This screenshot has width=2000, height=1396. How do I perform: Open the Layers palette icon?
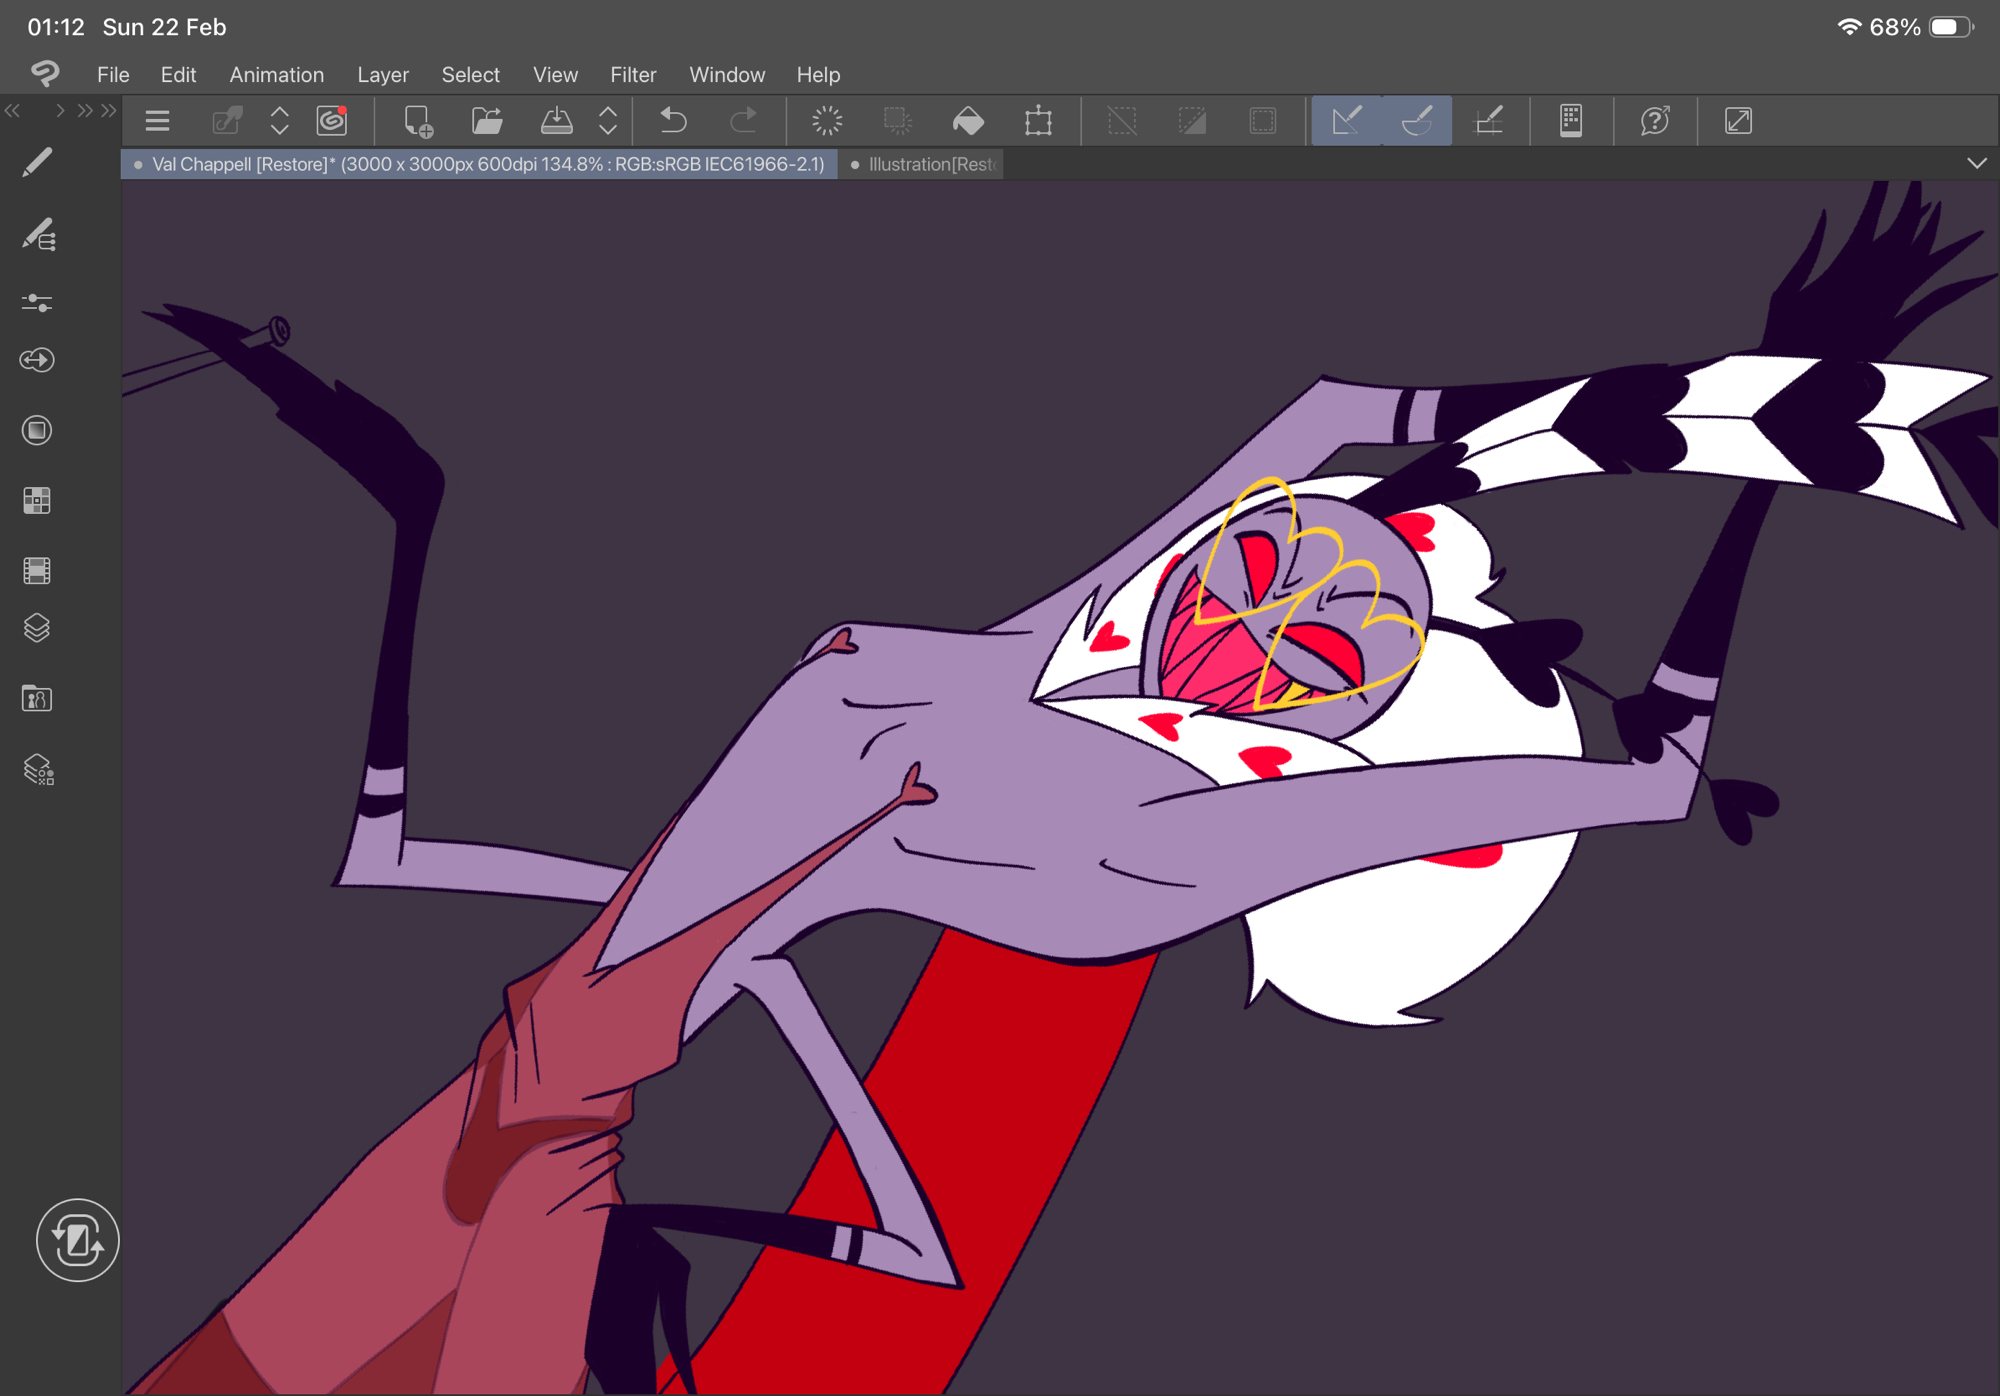pos(37,628)
